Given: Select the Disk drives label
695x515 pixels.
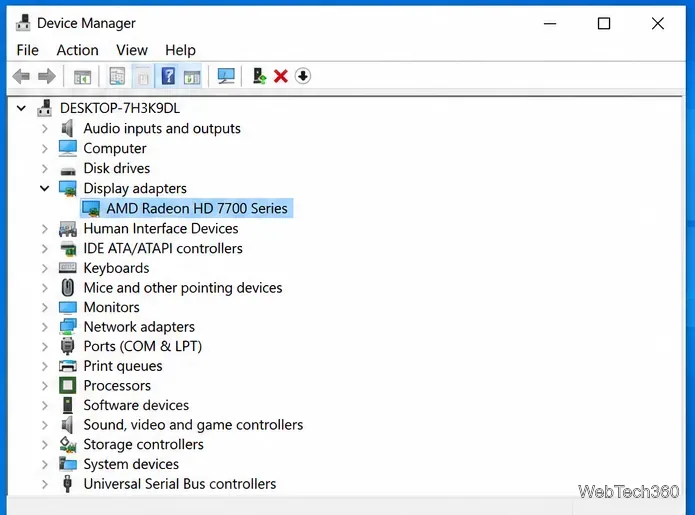Looking at the screenshot, I should click(x=117, y=168).
